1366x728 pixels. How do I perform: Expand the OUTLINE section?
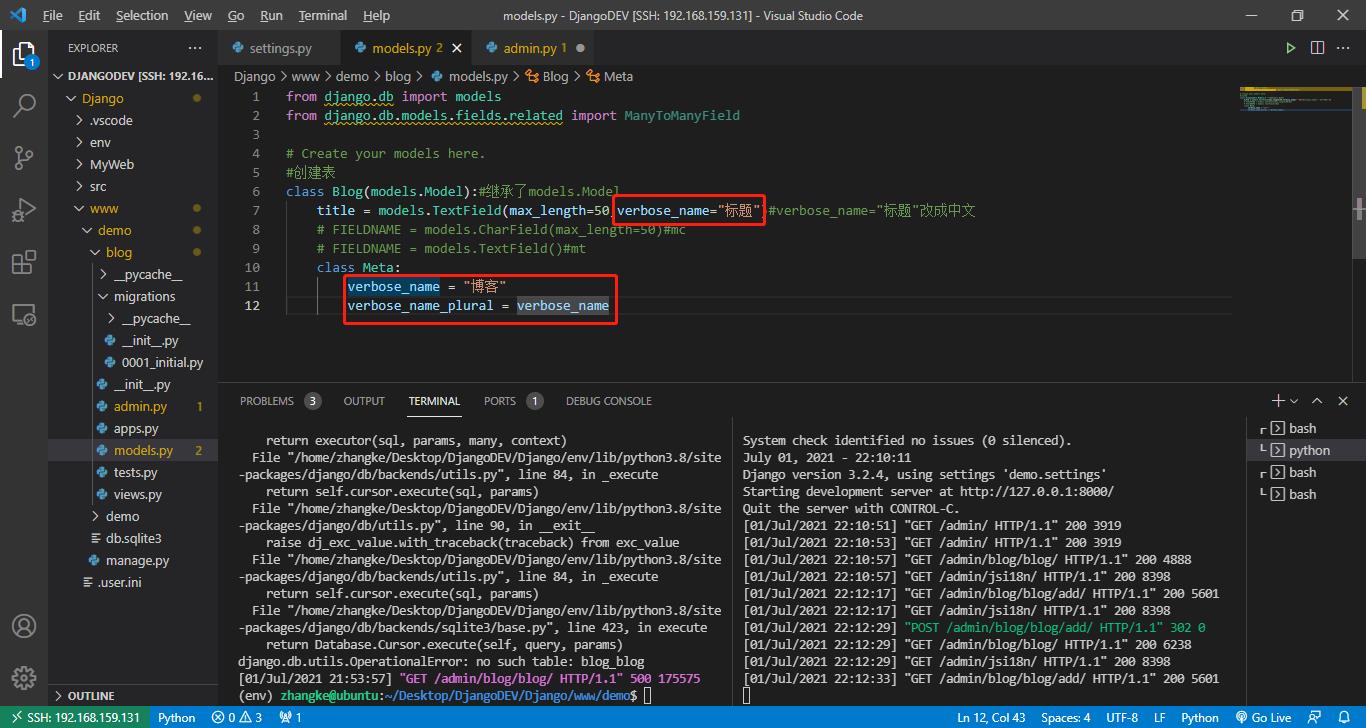coord(133,695)
